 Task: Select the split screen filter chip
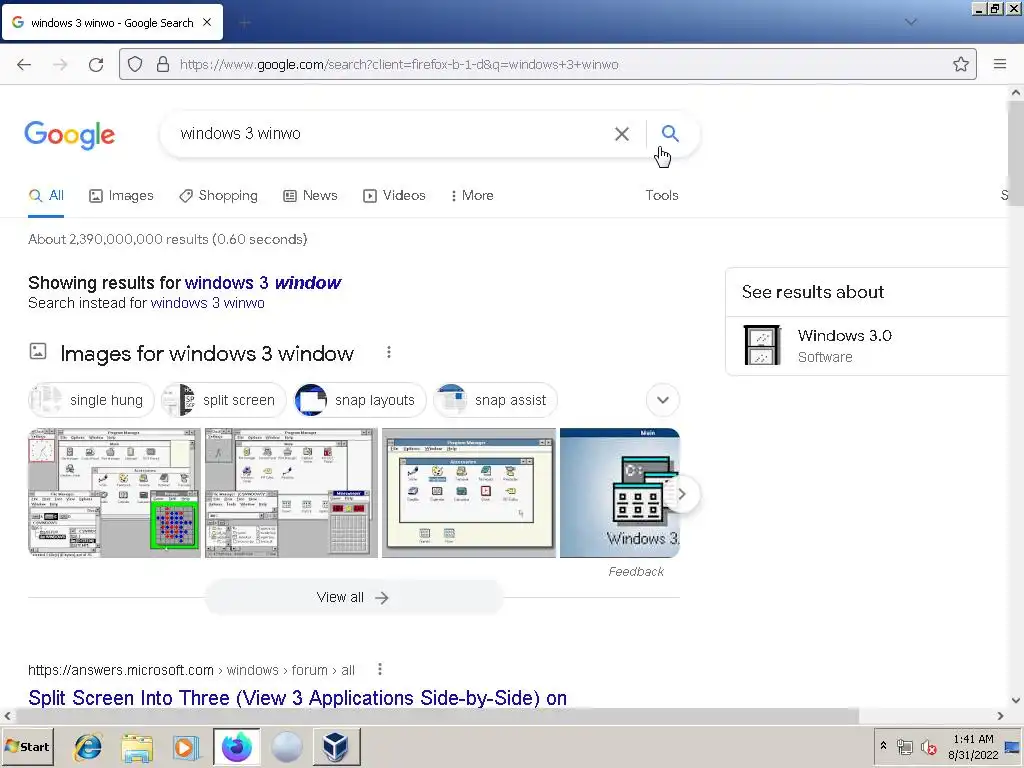224,400
